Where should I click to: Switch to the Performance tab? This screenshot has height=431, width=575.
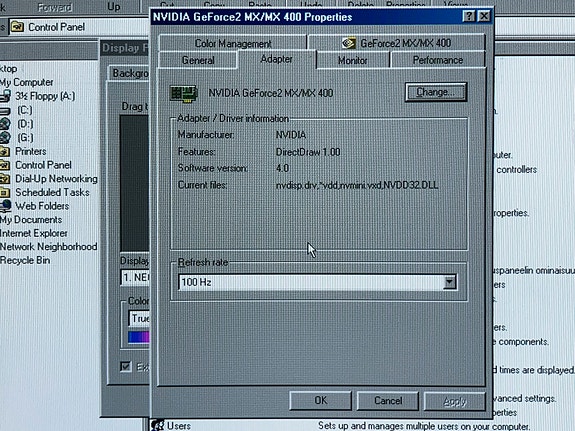[438, 60]
